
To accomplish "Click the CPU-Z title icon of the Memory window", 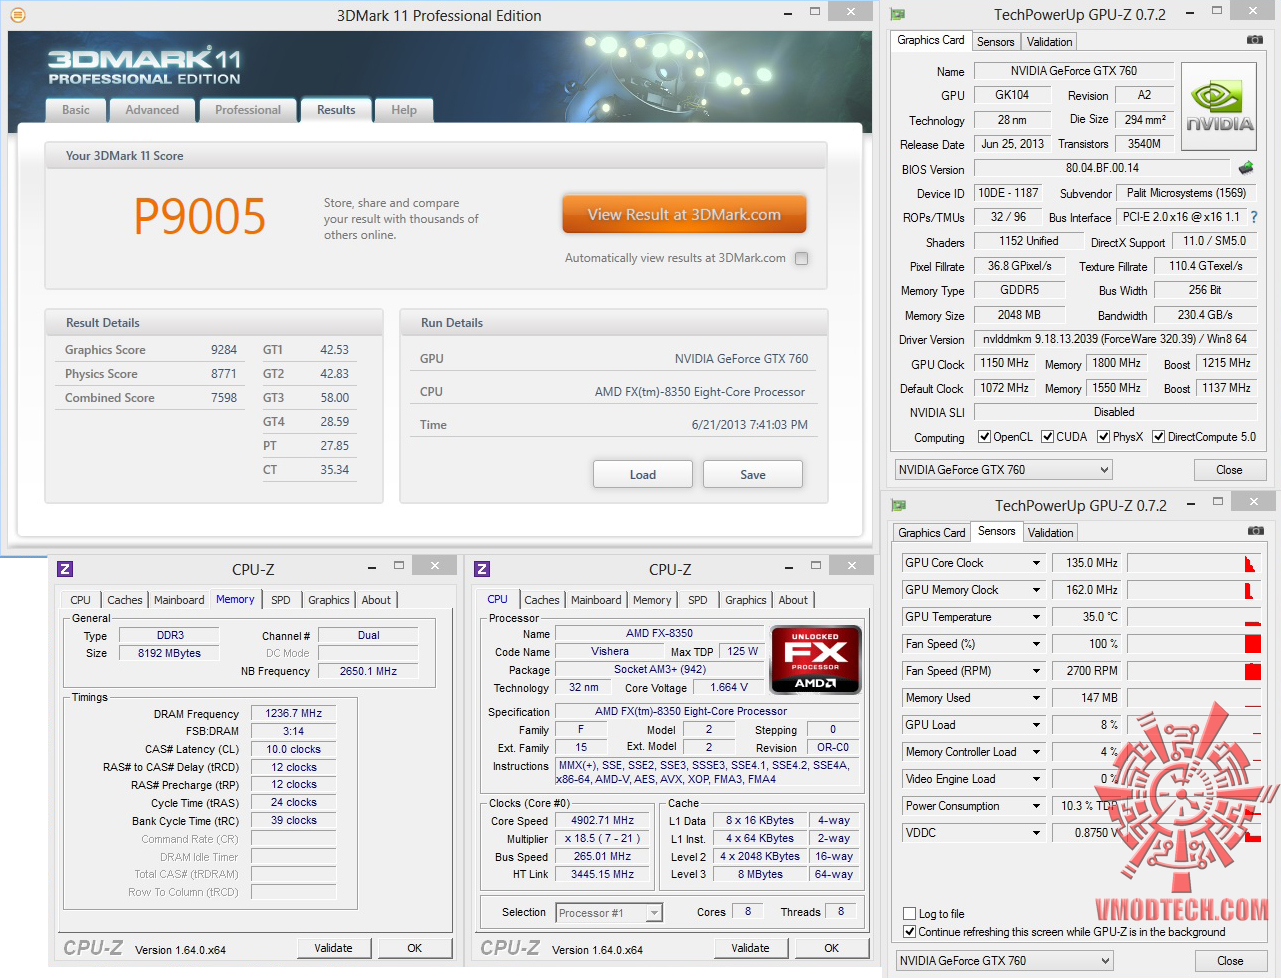I will pos(65,569).
